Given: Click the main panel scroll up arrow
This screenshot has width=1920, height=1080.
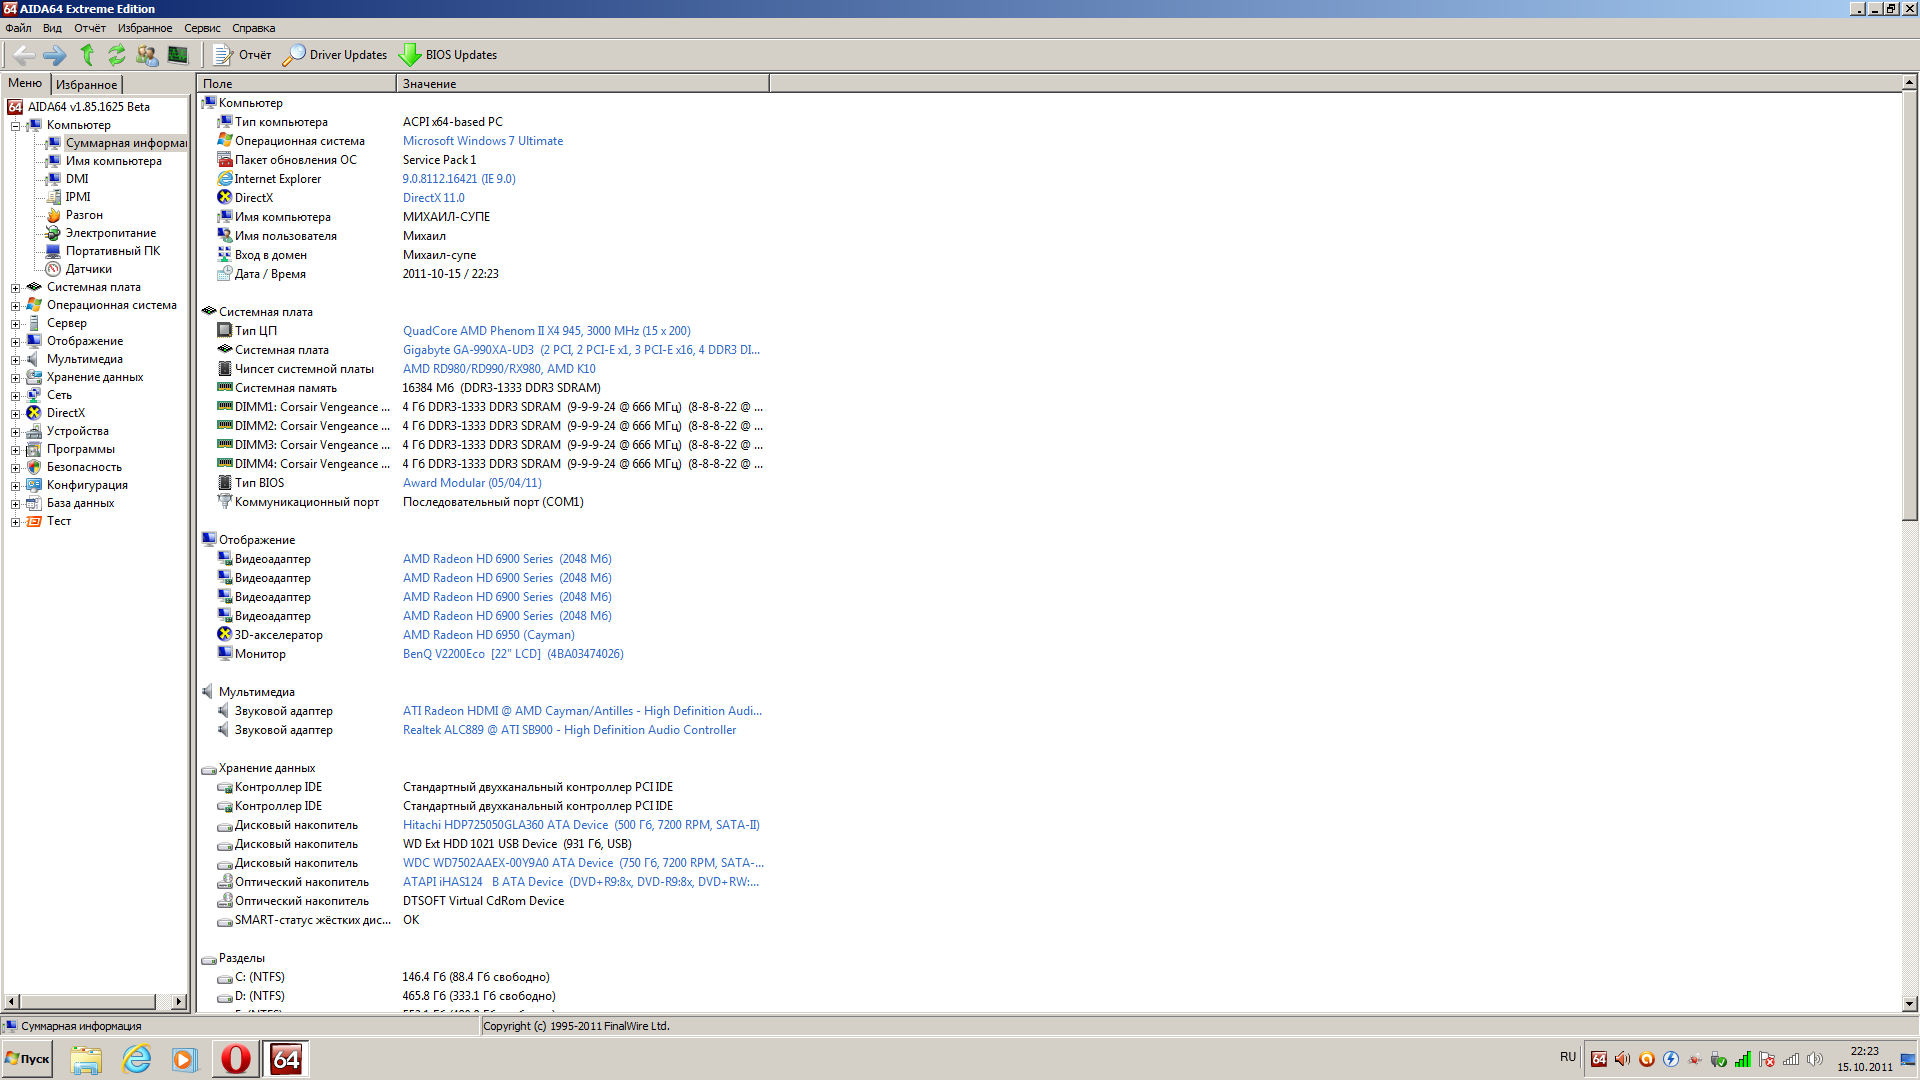Looking at the screenshot, I should [1909, 82].
